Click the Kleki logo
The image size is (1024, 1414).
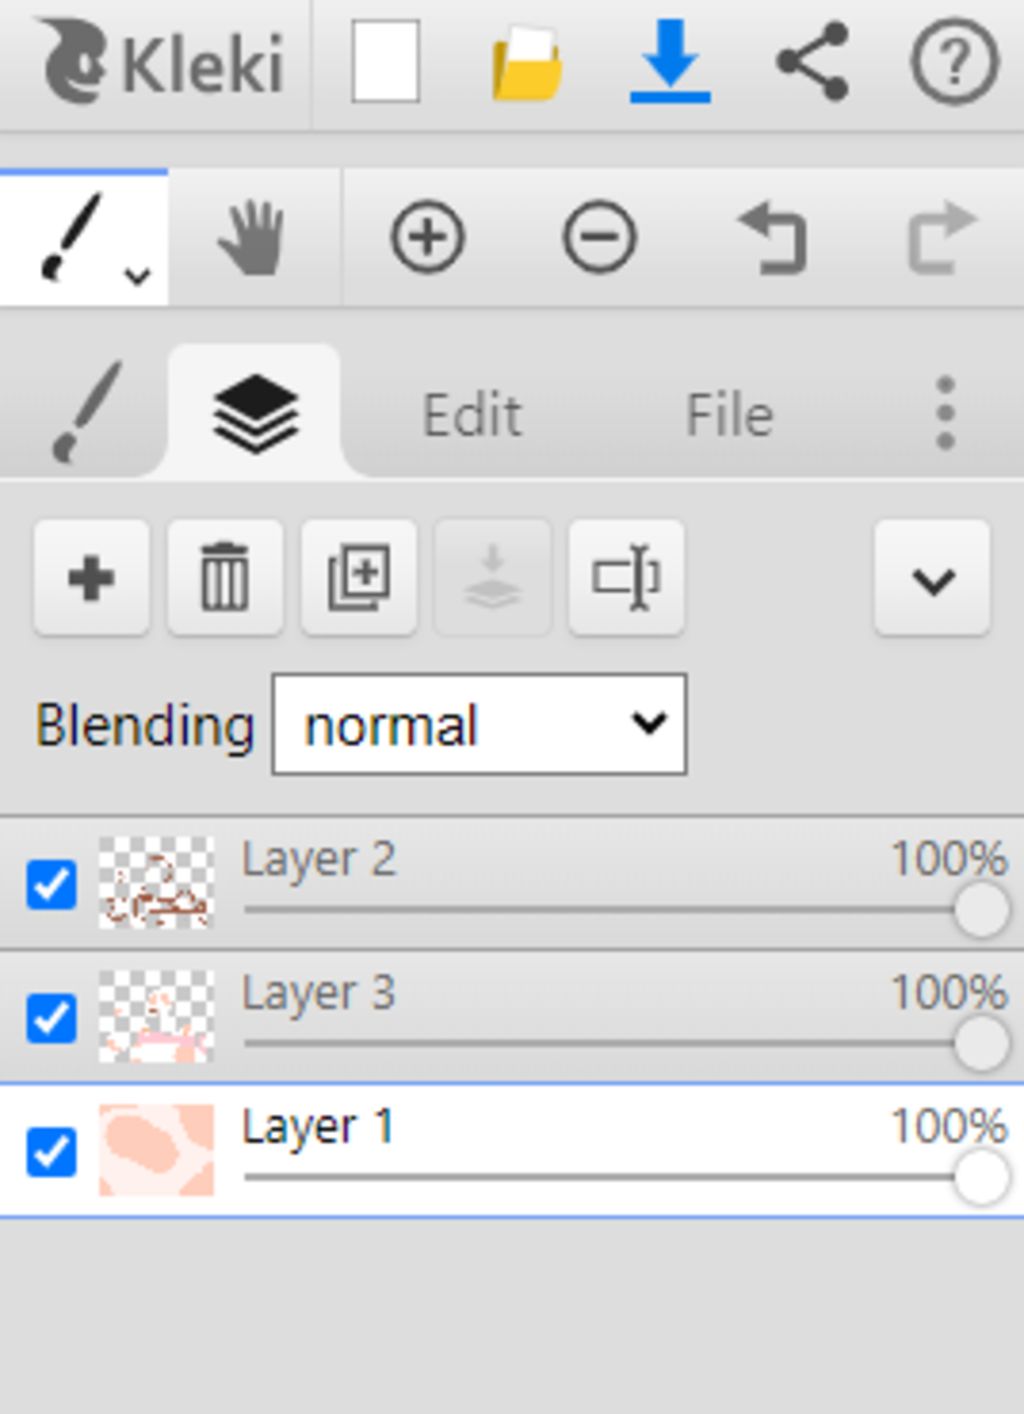(163, 64)
